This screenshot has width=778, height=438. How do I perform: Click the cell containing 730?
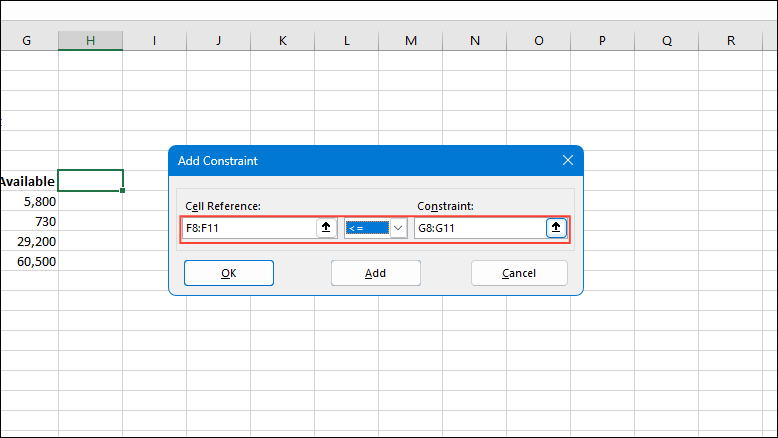point(28,221)
